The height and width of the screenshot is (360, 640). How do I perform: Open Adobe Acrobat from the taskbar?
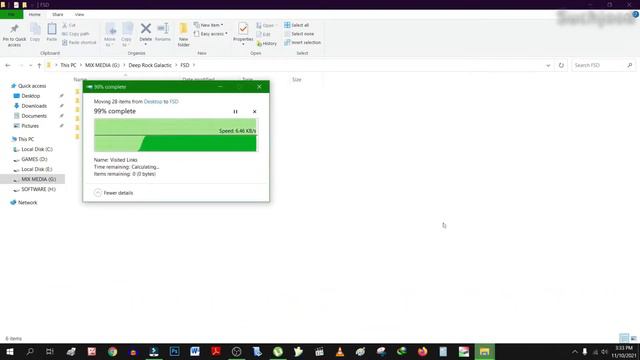pyautogui.click(x=216, y=351)
